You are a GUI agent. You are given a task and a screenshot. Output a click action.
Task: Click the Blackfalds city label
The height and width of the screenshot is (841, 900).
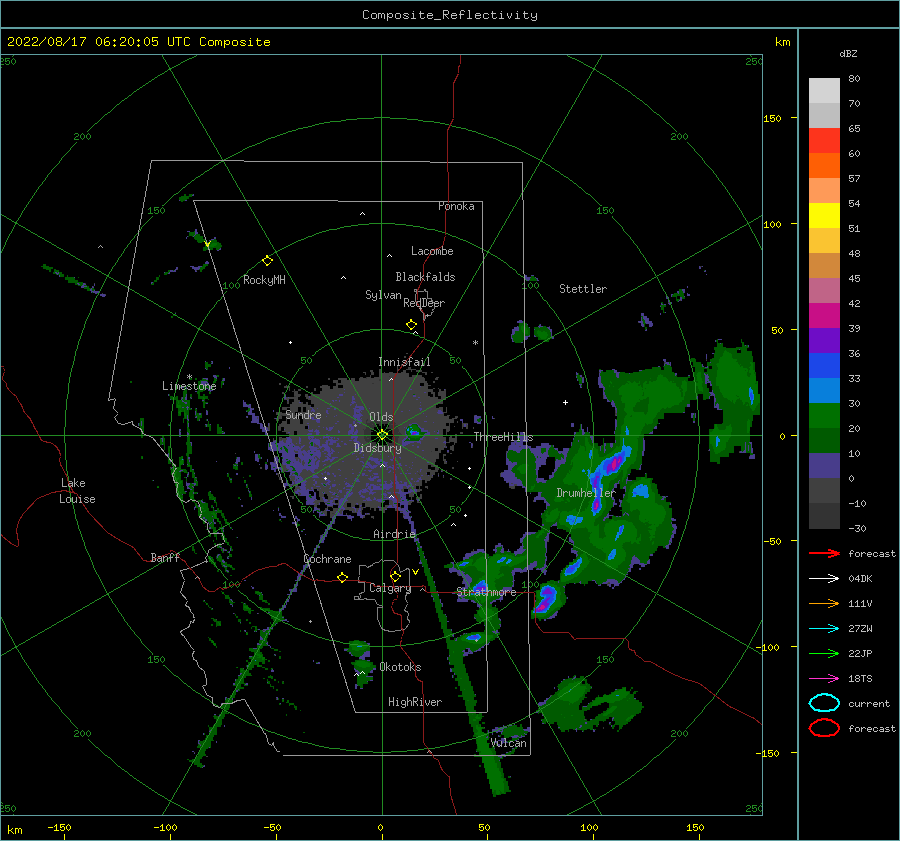[x=425, y=277]
